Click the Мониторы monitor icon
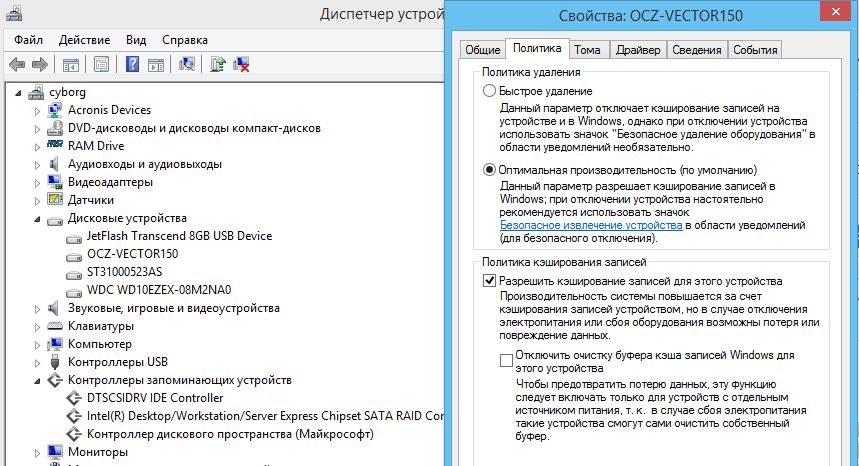859x466 pixels. pyautogui.click(x=54, y=452)
